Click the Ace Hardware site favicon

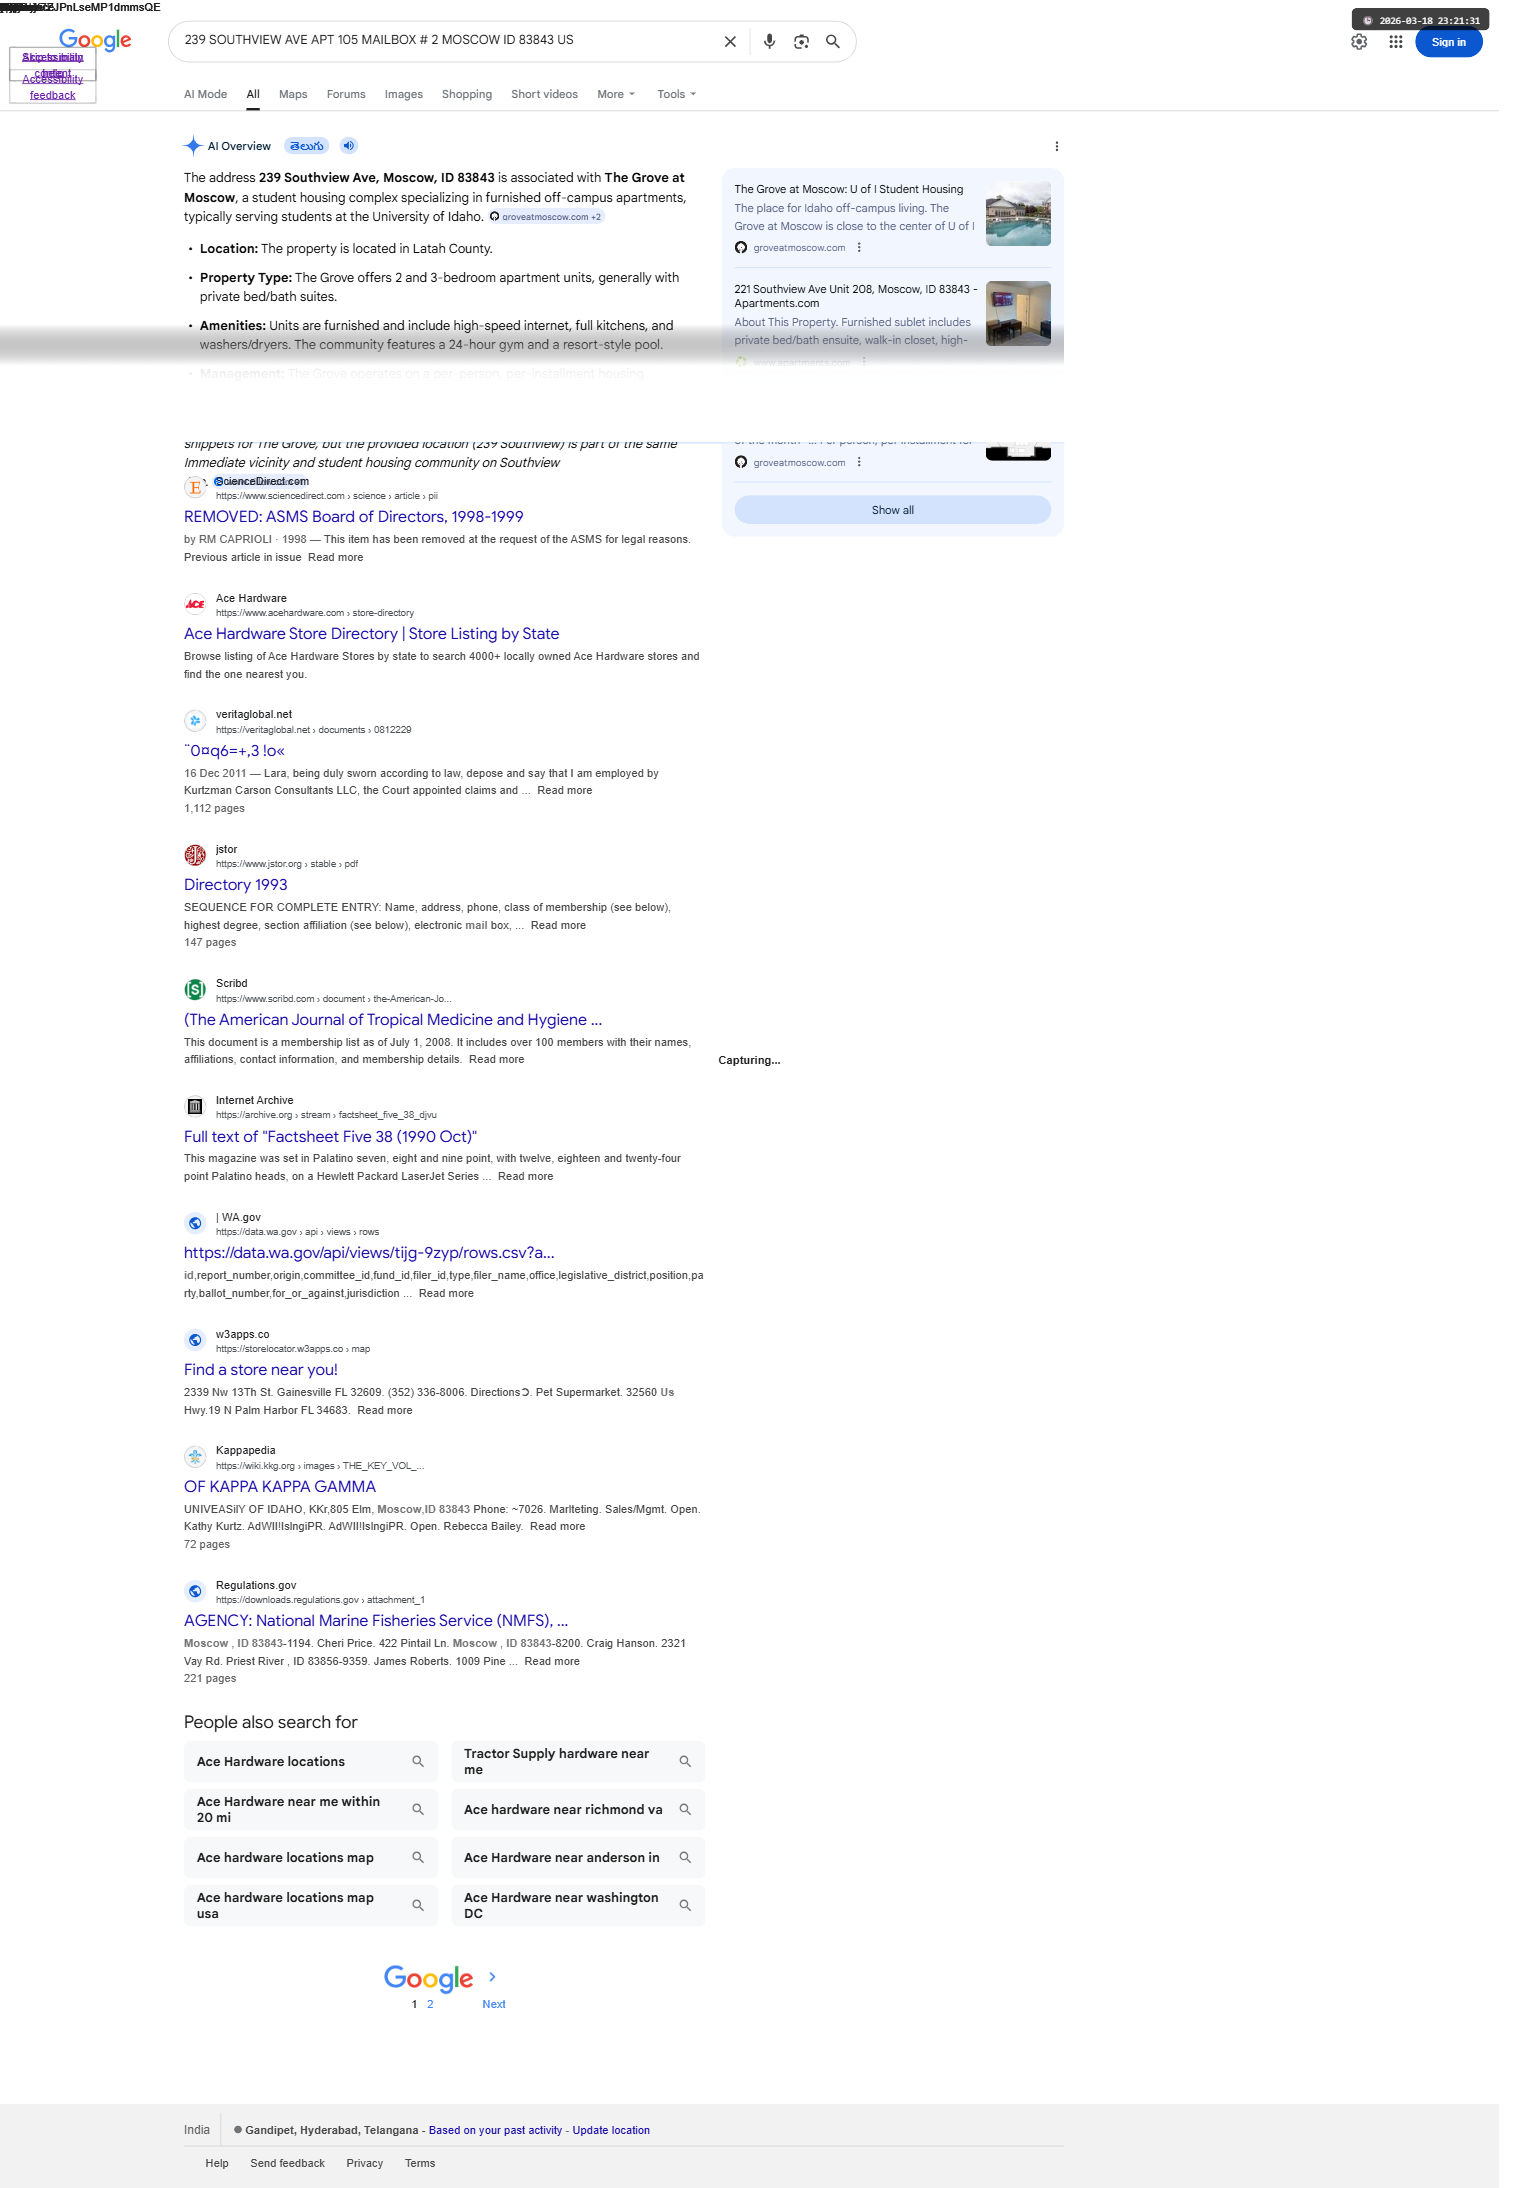[x=195, y=604]
